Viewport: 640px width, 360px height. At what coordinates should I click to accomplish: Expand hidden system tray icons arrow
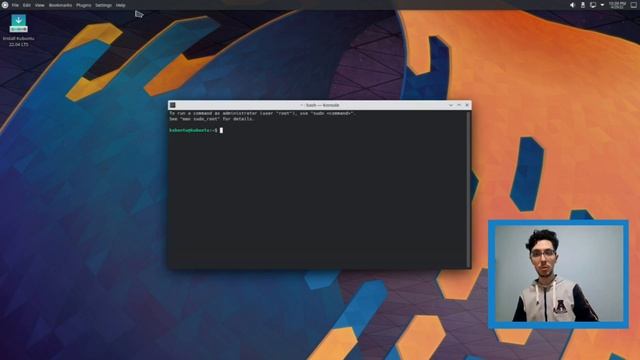pyautogui.click(x=602, y=5)
